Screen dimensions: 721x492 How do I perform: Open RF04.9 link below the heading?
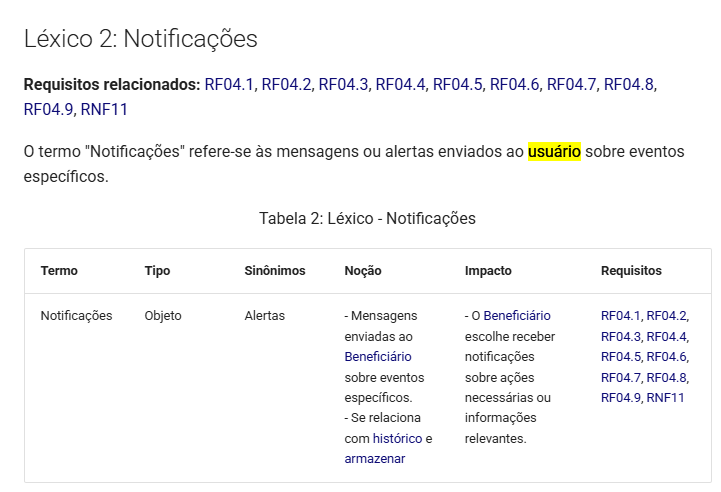pyautogui.click(x=48, y=109)
